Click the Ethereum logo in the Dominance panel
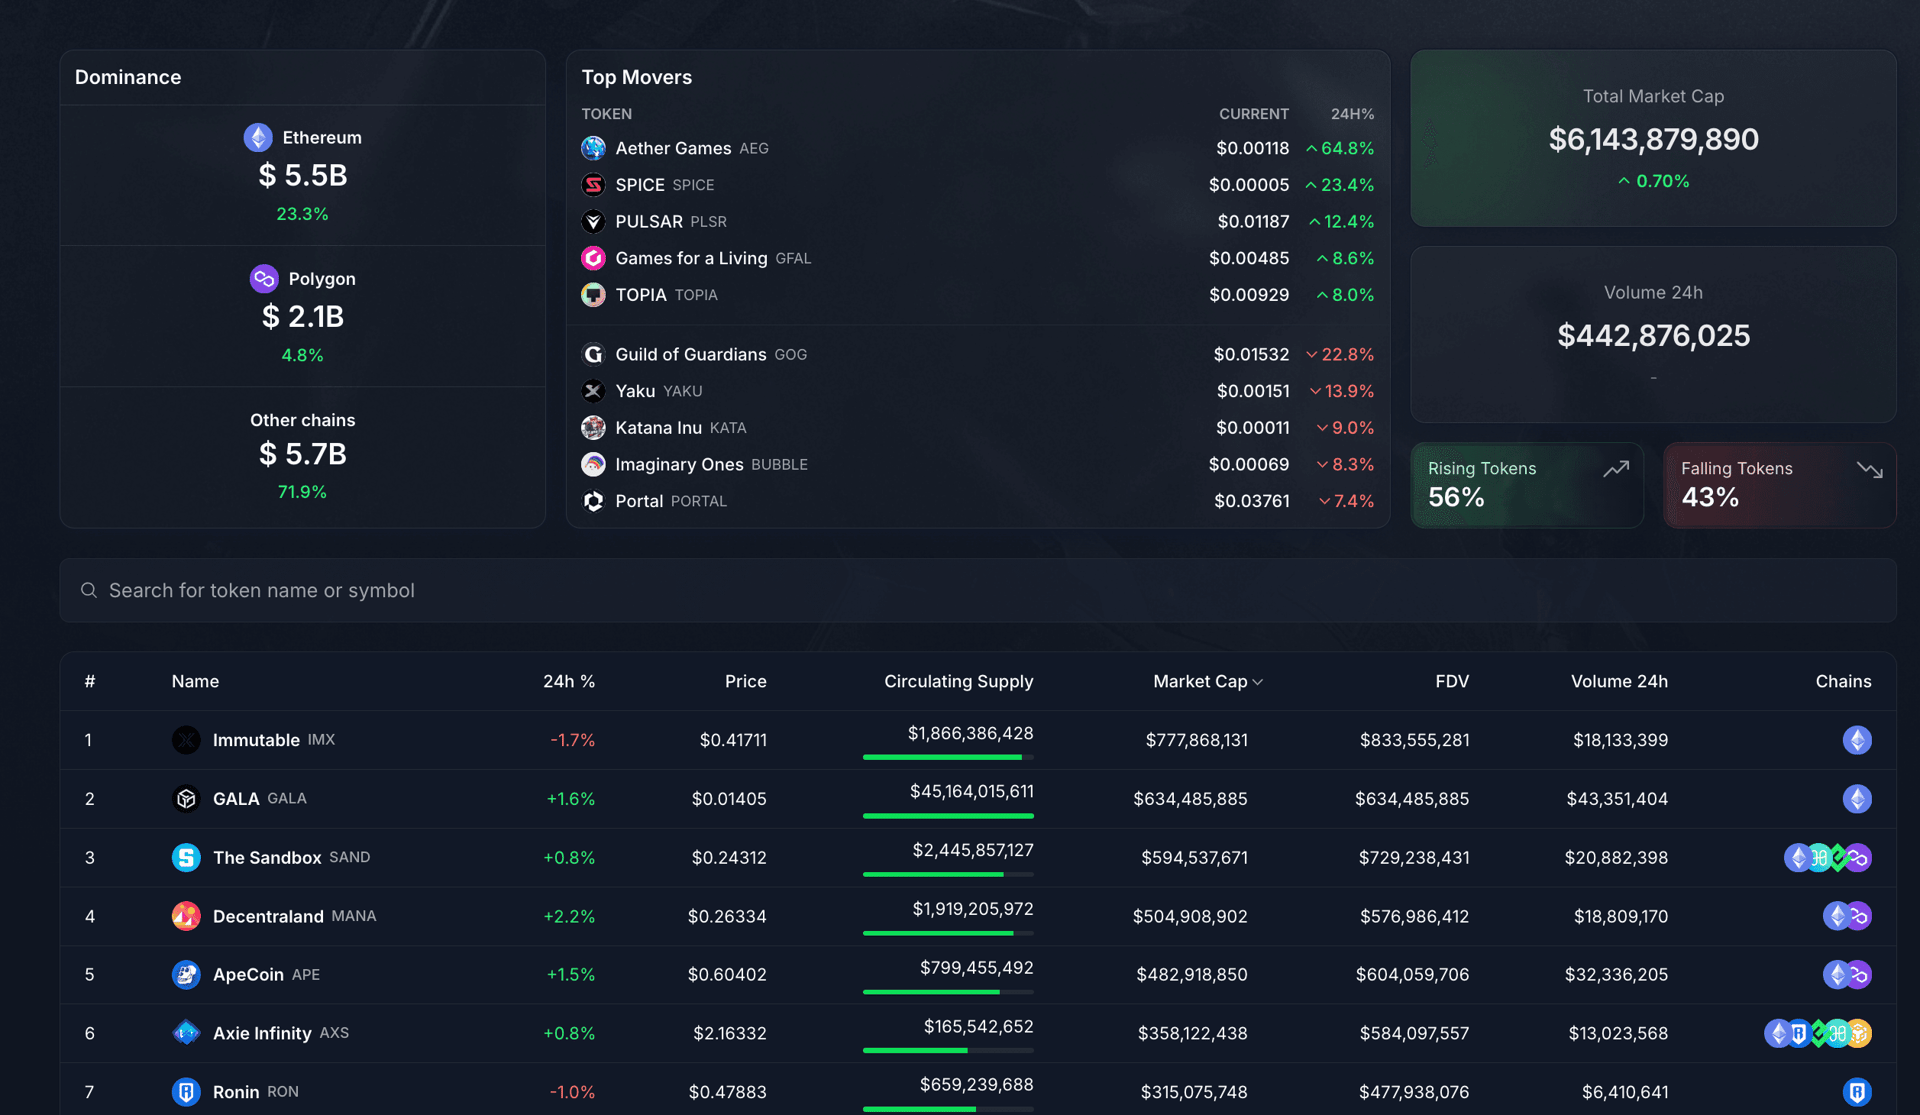The width and height of the screenshot is (1920, 1115). 258,137
